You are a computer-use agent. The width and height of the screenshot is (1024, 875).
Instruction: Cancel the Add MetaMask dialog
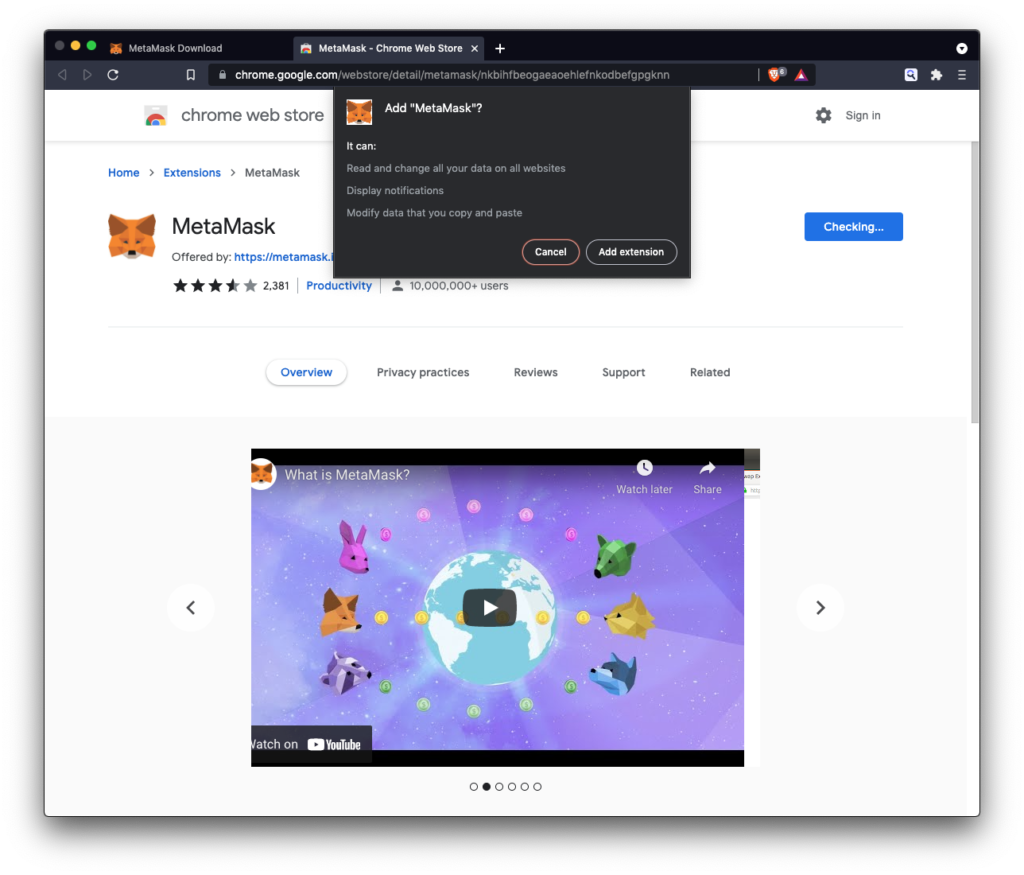point(550,252)
